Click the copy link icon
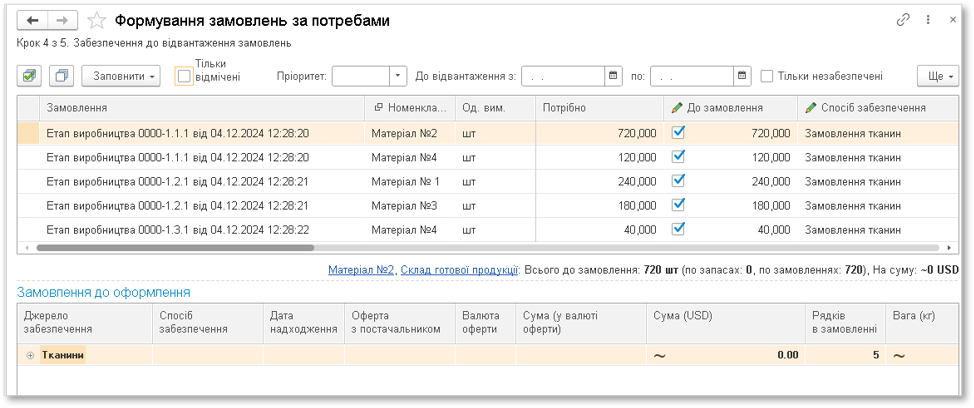 tap(904, 19)
